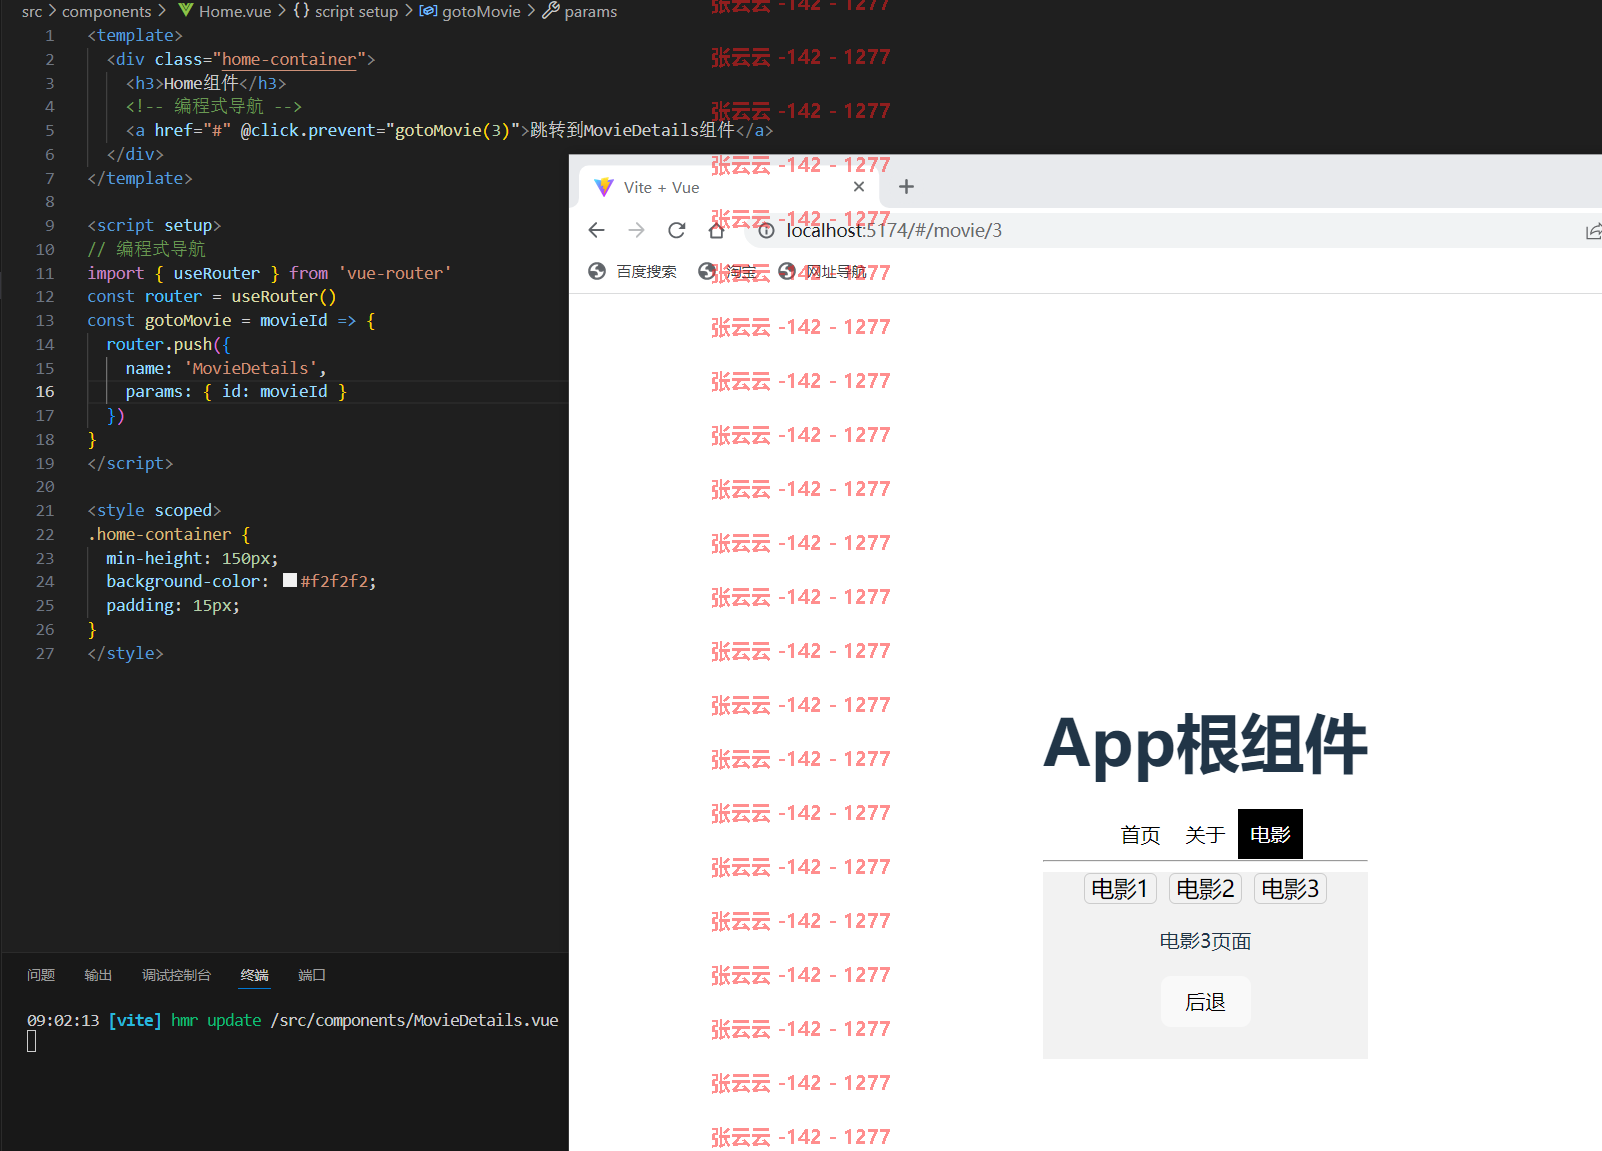Switch to the 端口 panel tab
1602x1151 pixels.
tap(312, 975)
